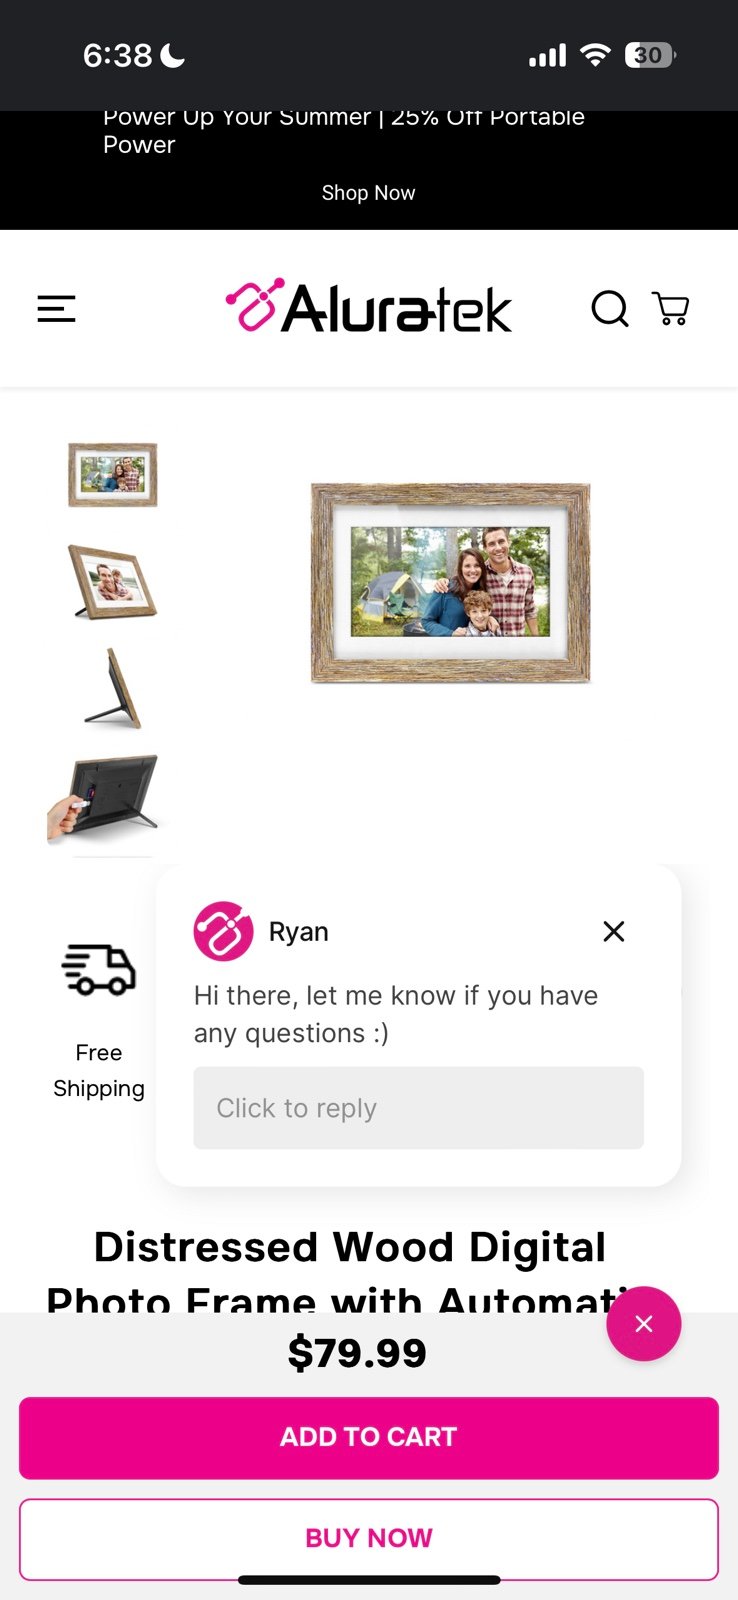Image resolution: width=738 pixels, height=1600 pixels.
Task: Follow the Shop Now banner link
Action: 369,193
